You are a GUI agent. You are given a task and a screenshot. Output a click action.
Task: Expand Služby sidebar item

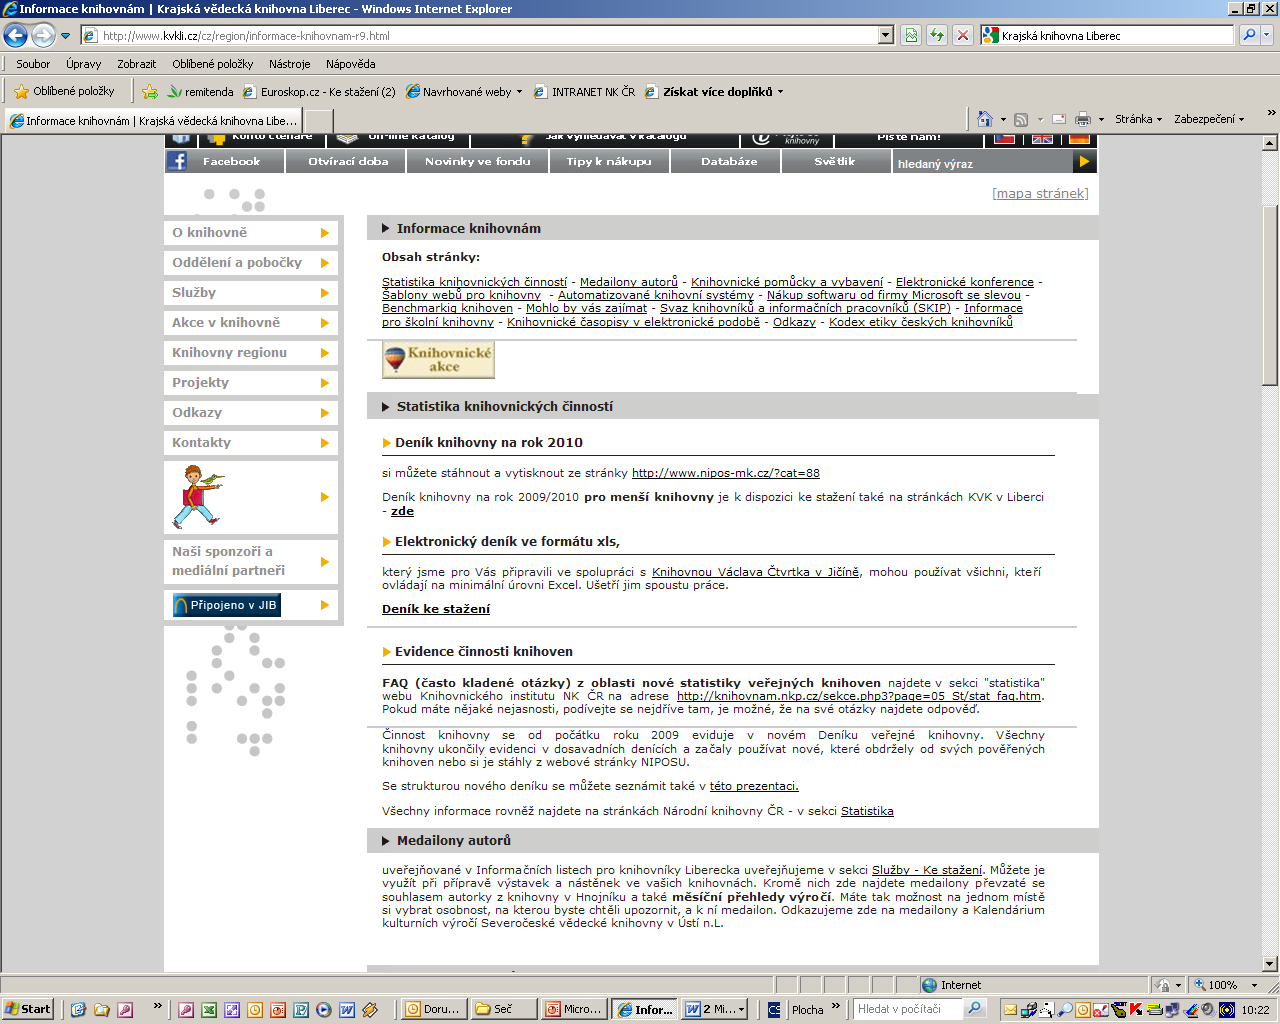coord(251,292)
